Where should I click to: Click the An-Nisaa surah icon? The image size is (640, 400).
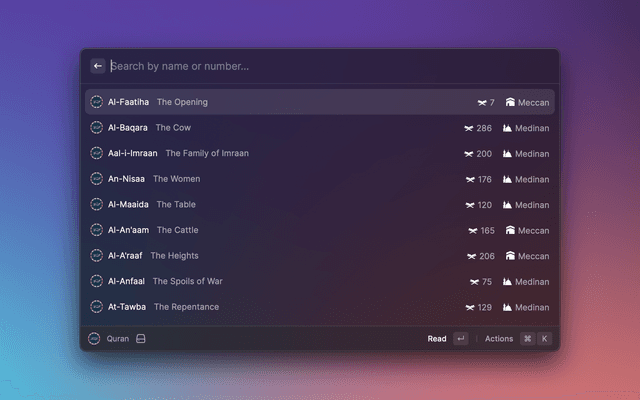[x=97, y=179]
